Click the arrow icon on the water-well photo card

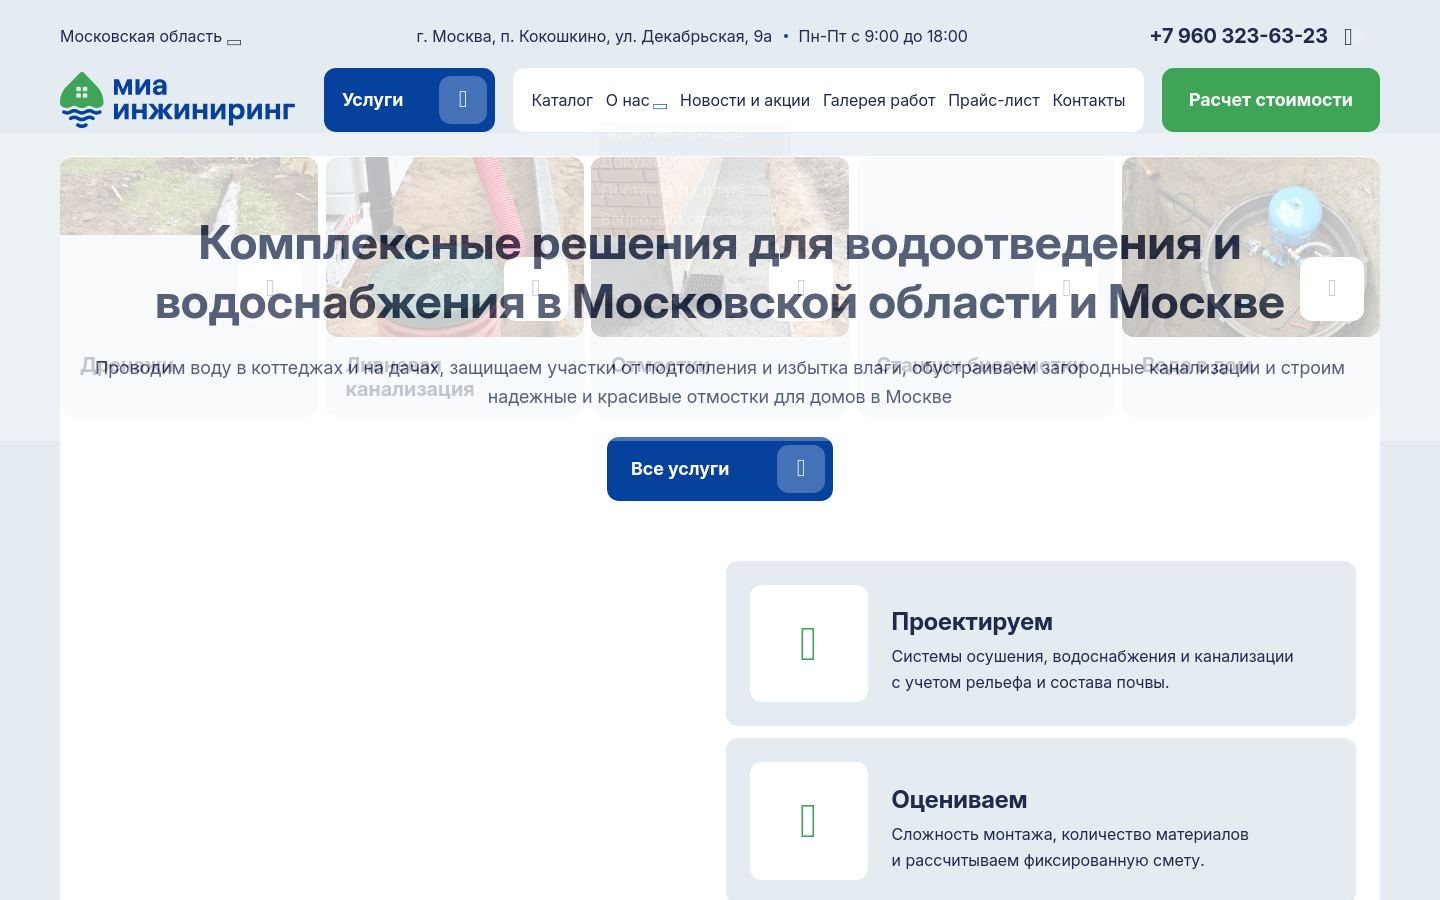1331,289
